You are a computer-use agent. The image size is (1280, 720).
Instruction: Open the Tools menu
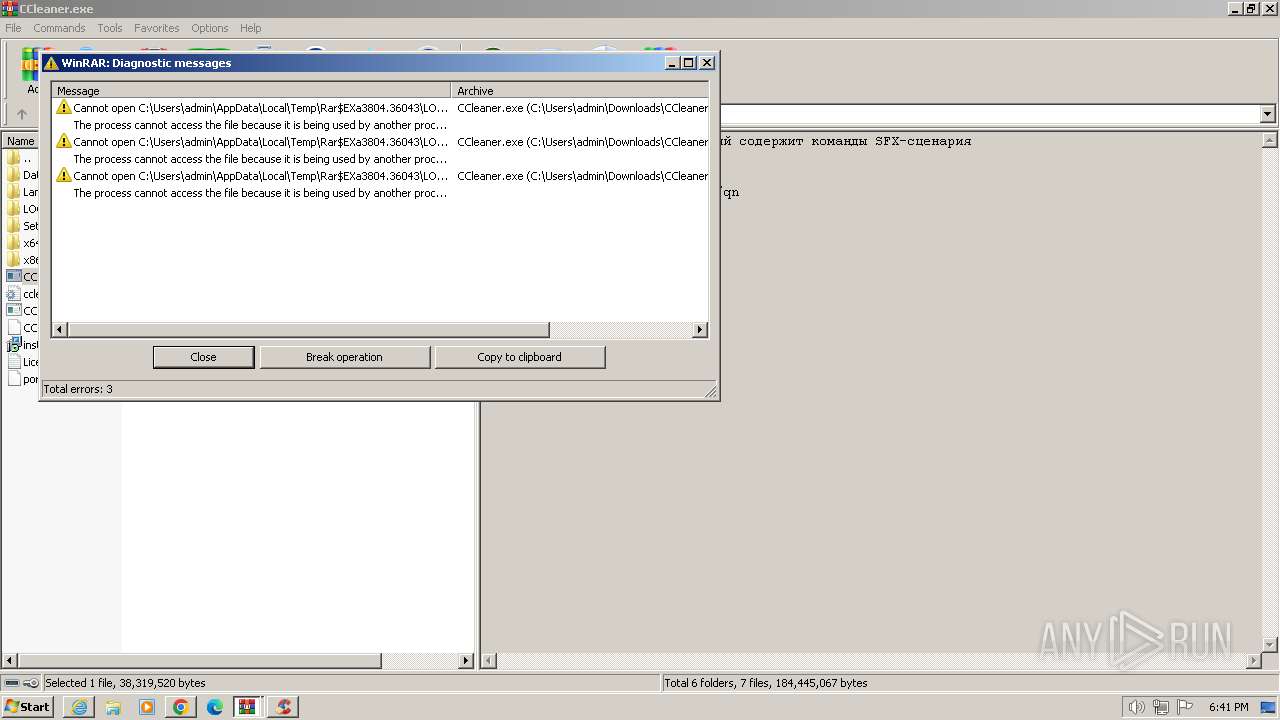[110, 28]
